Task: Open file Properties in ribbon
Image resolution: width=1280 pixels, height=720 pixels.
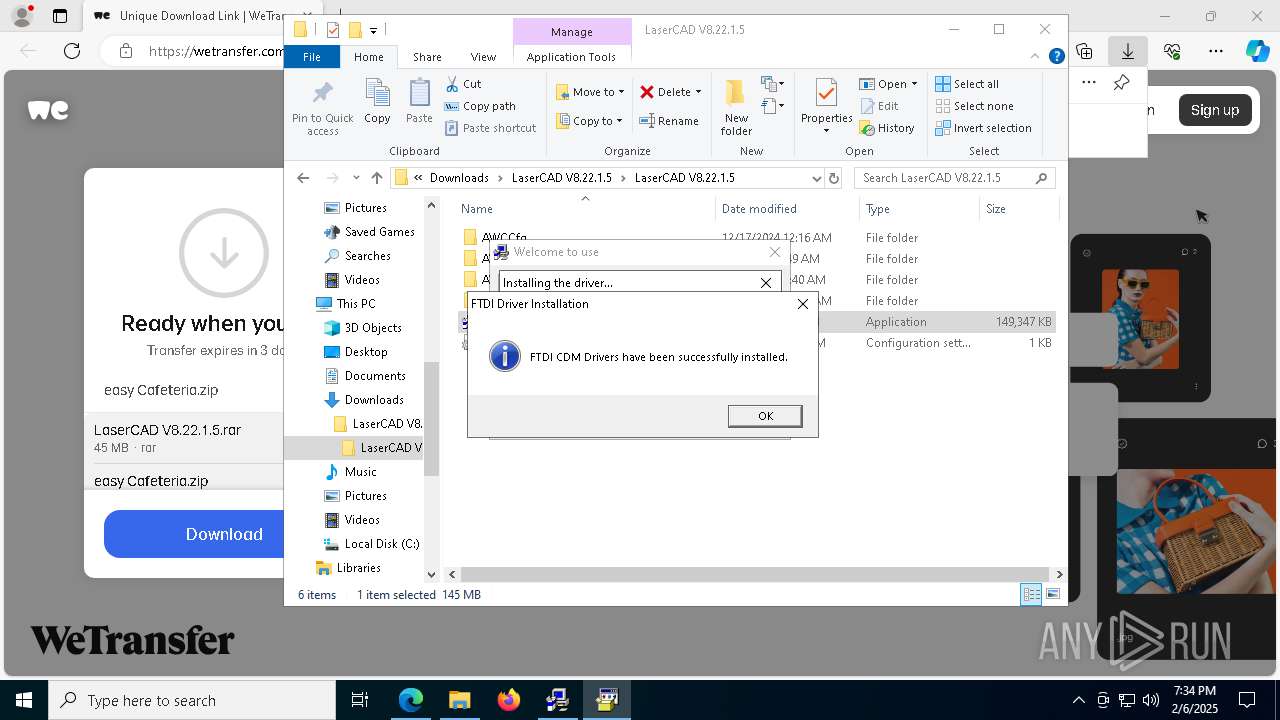Action: click(826, 108)
